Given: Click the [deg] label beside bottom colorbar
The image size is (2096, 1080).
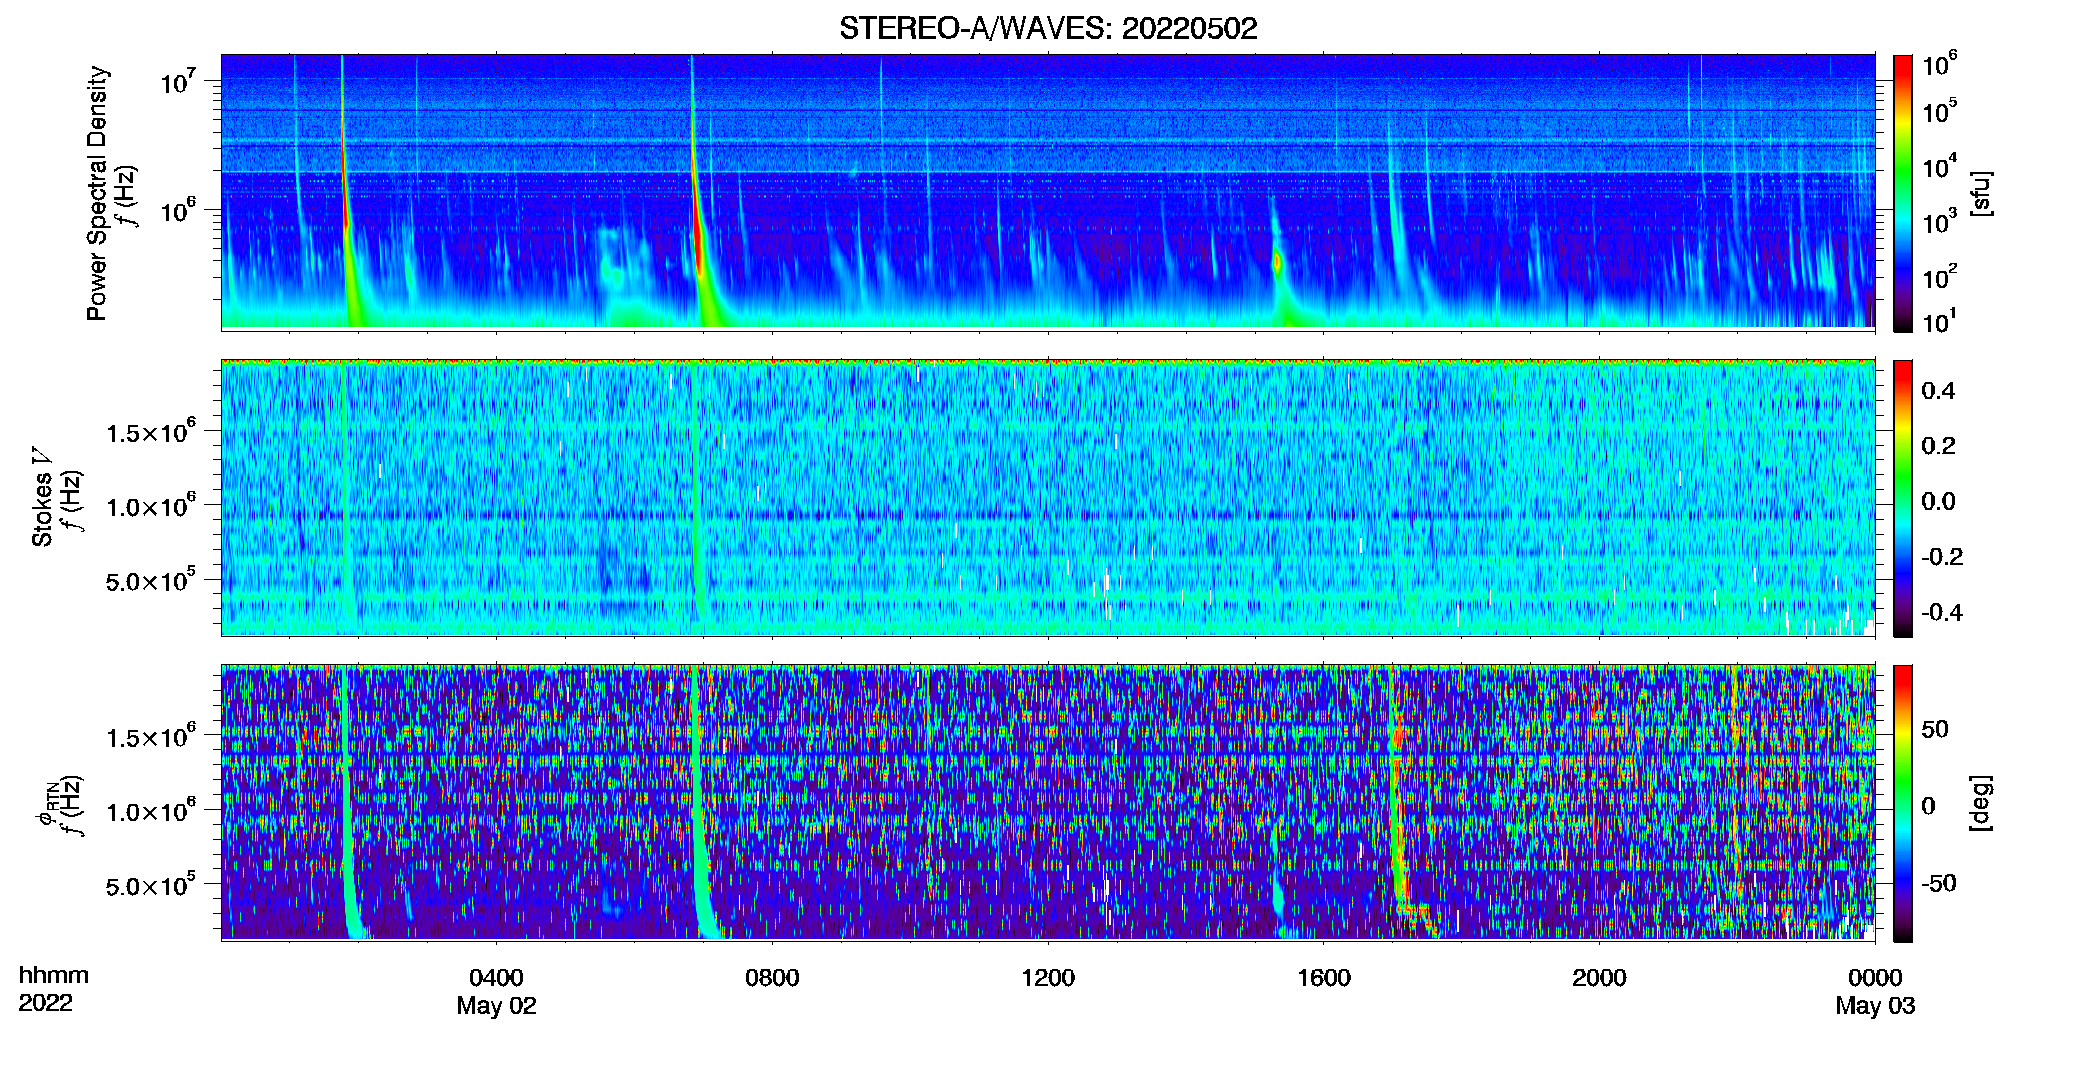Looking at the screenshot, I should coord(1982,803).
